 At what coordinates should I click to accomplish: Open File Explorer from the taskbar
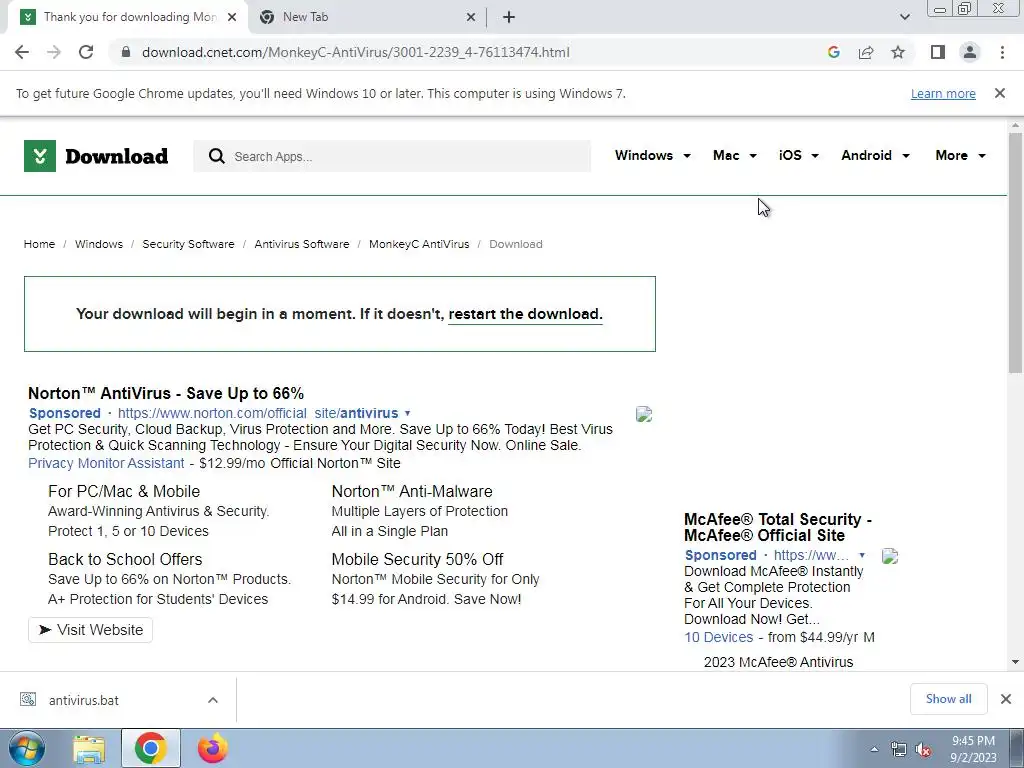89,749
